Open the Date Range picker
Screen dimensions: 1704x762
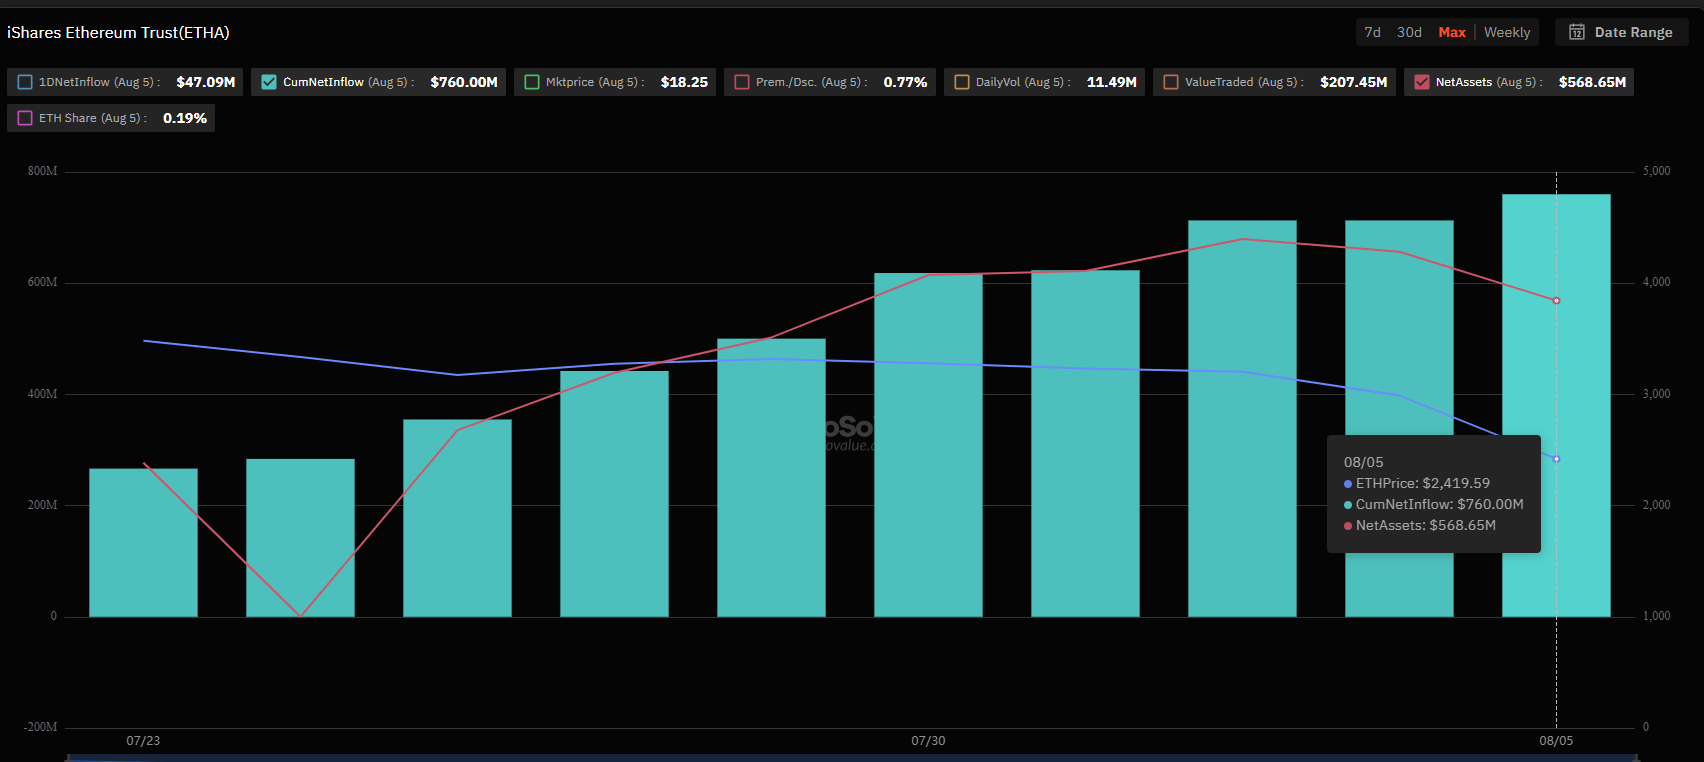1632,32
